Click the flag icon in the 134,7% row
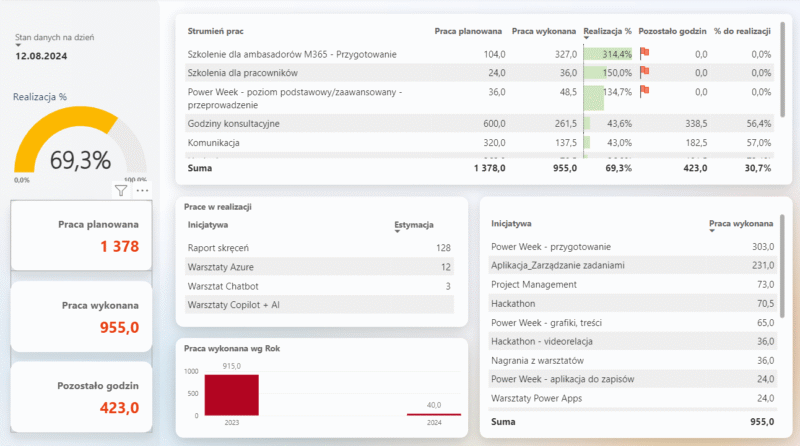The image size is (800, 446). [x=645, y=92]
